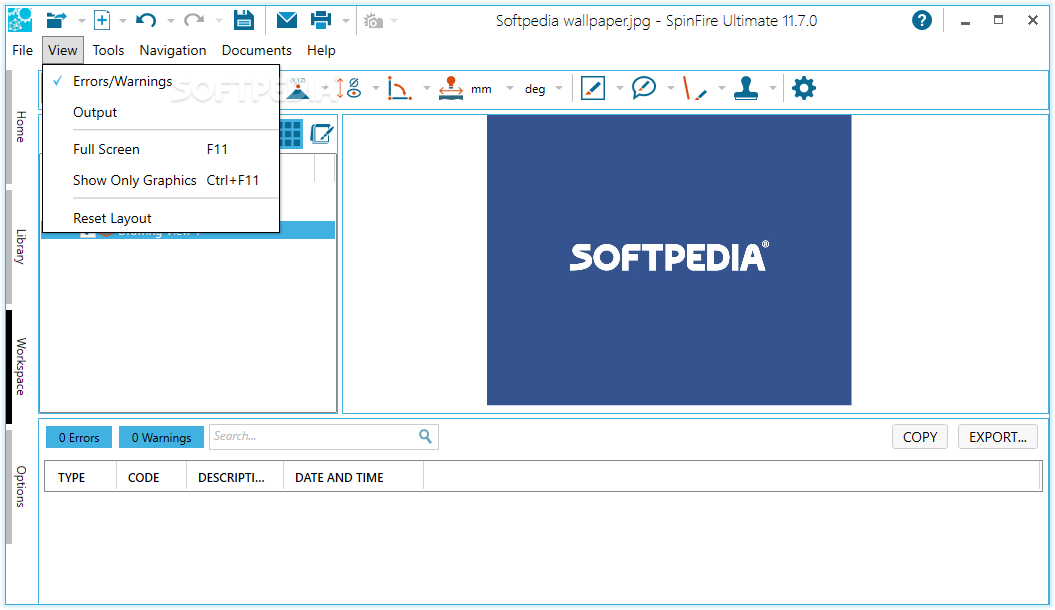Expand the print options dropdown arrow
The image size is (1055, 610).
click(x=346, y=21)
